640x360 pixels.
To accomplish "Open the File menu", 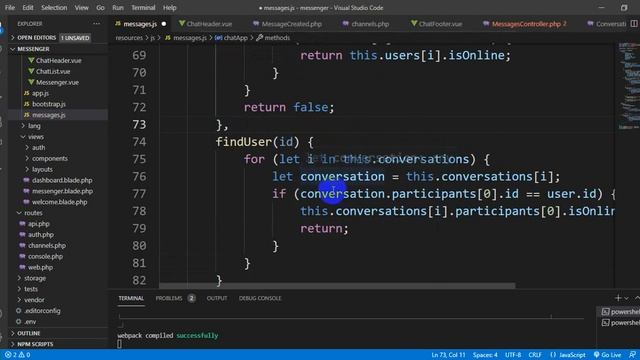I will (10, 8).
